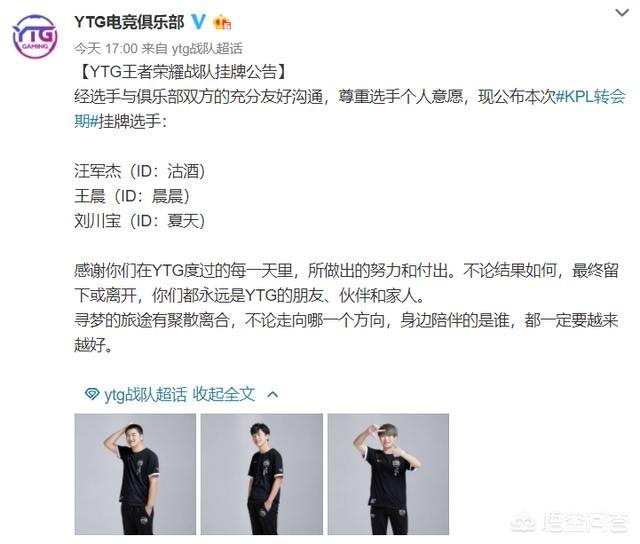Collapse the post via 收起全文 arrow
The height and width of the screenshot is (544, 640).
(272, 395)
